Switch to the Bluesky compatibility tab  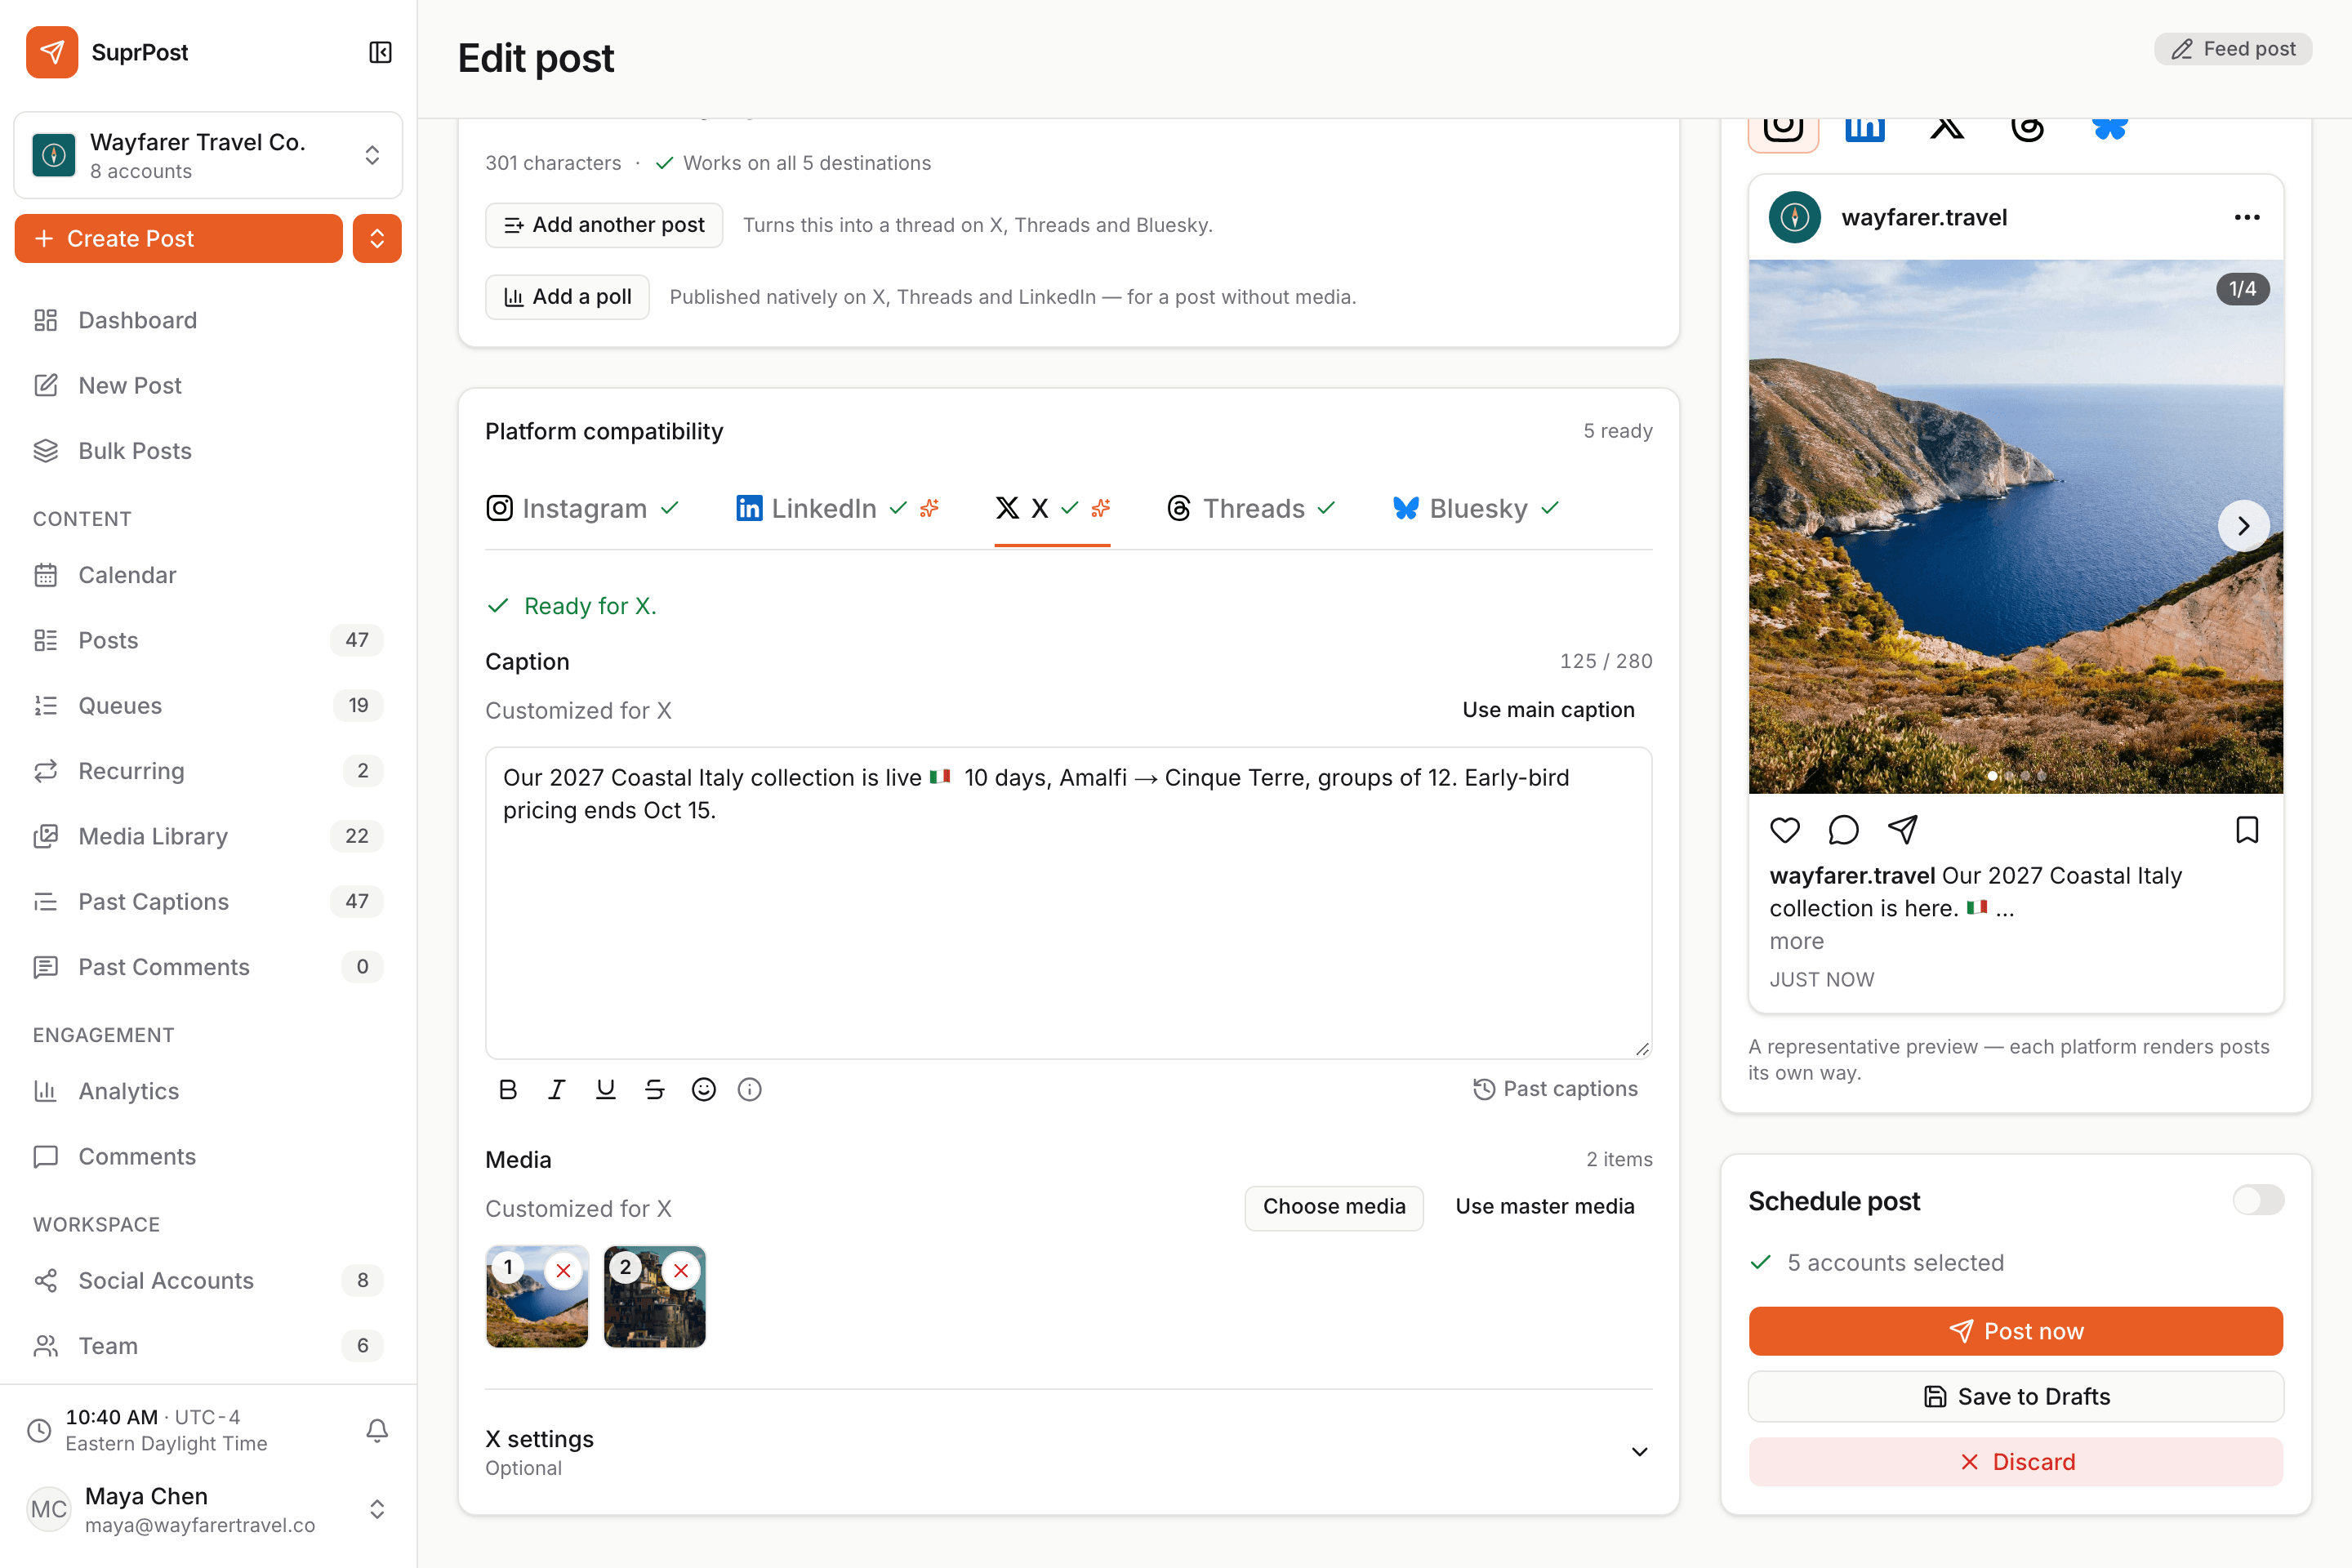click(x=1476, y=508)
